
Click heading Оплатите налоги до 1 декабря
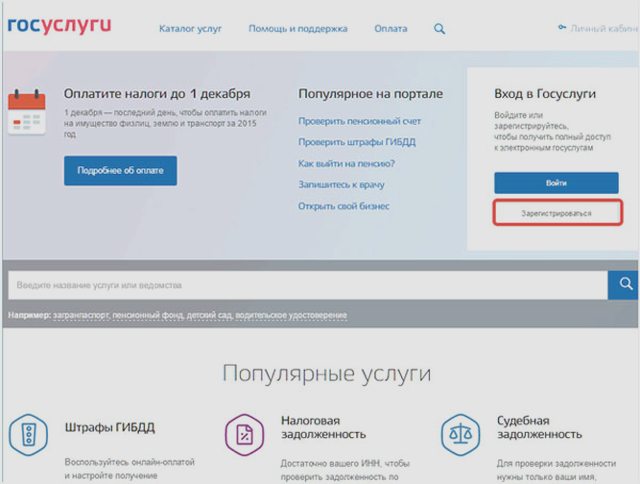pos(157,94)
